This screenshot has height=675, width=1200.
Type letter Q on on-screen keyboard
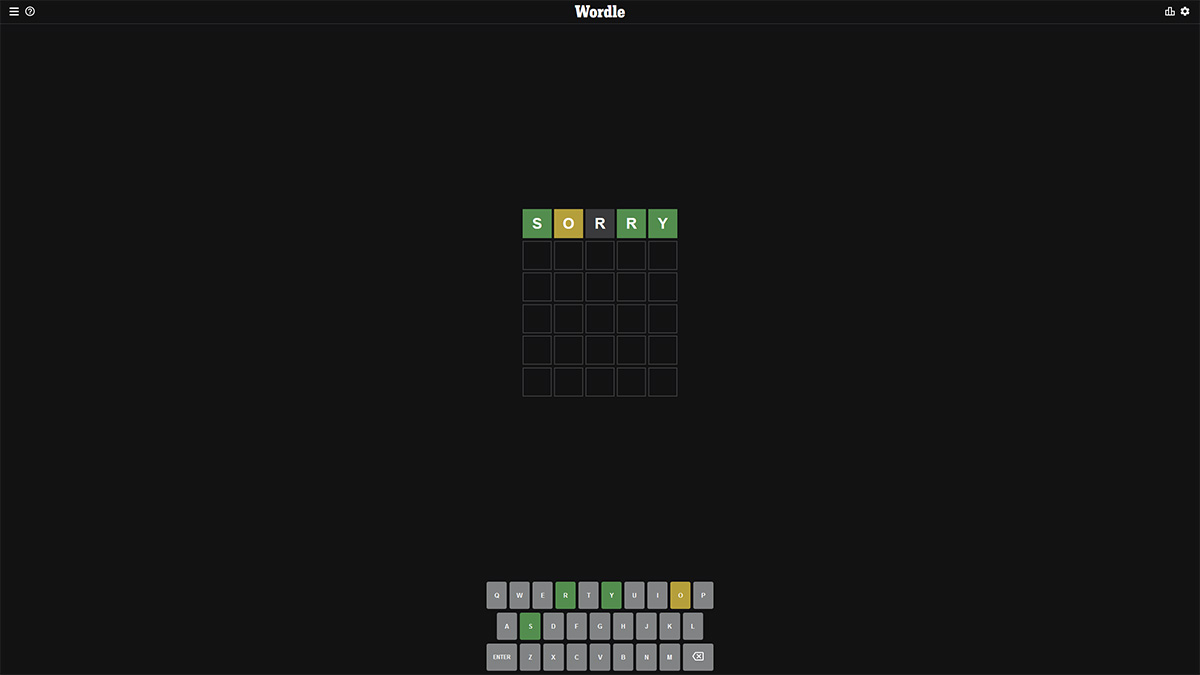point(496,595)
